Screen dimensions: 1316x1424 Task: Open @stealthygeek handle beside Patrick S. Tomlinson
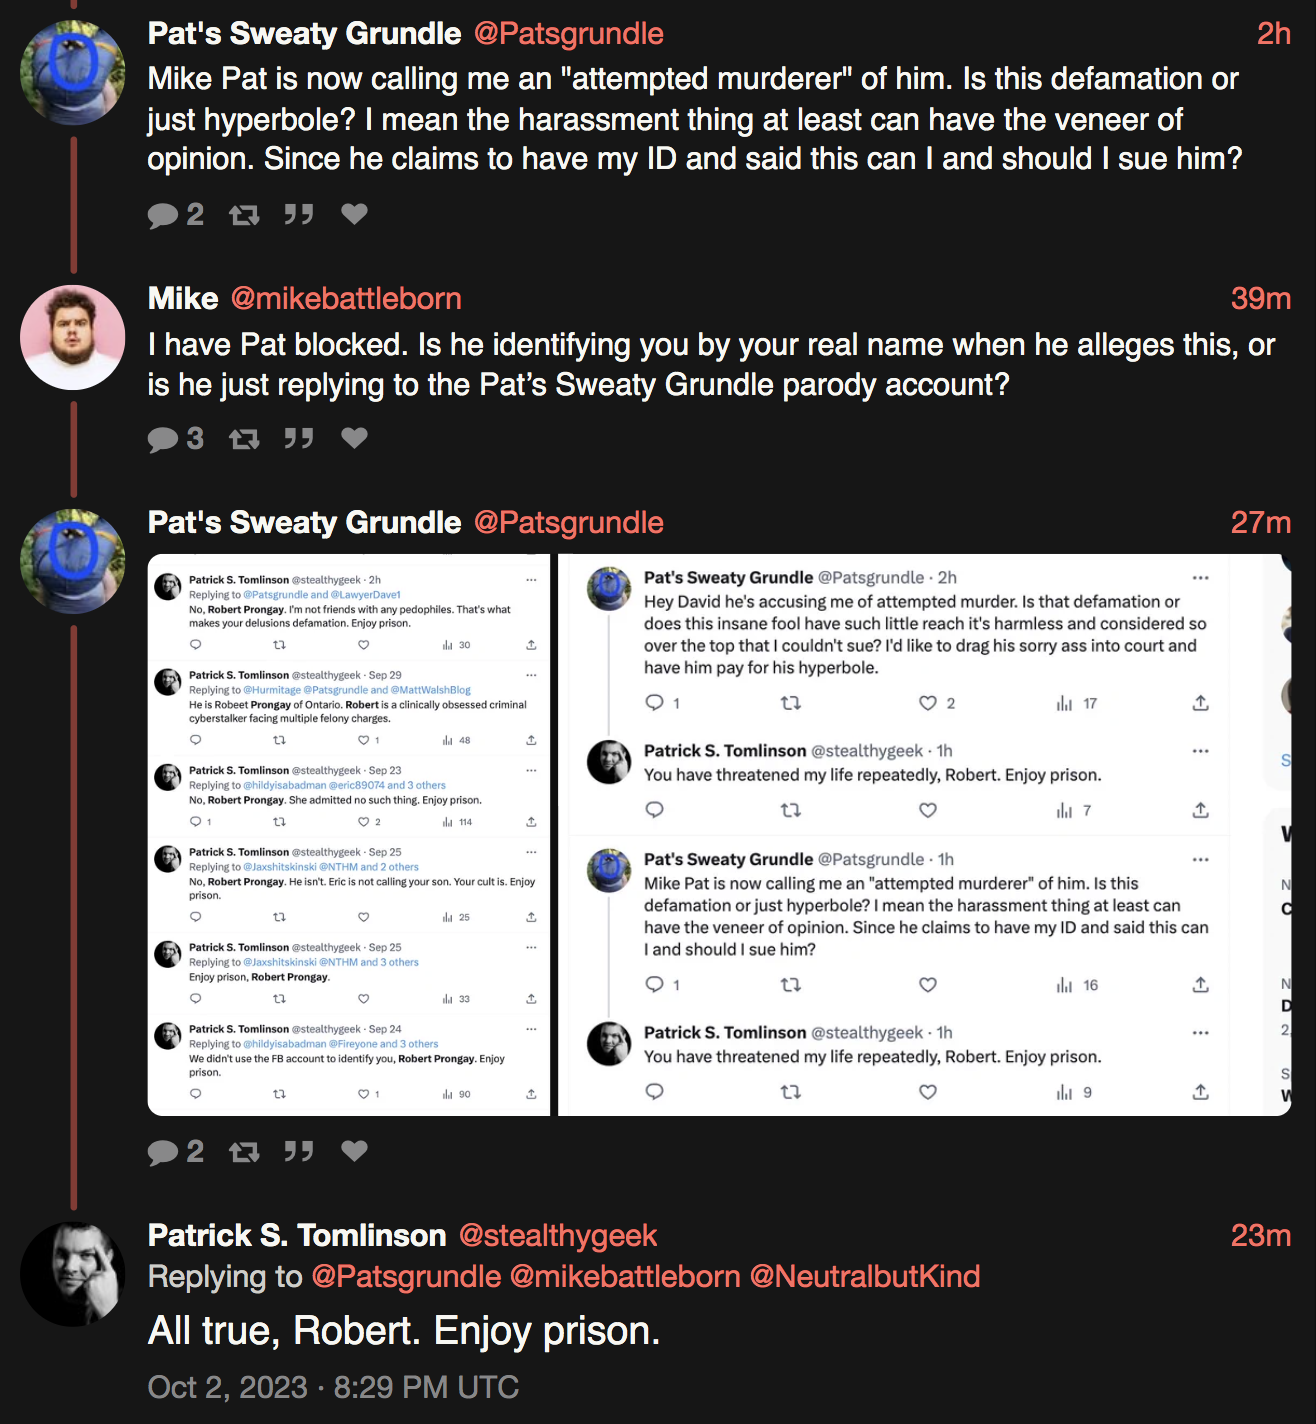(x=558, y=1236)
